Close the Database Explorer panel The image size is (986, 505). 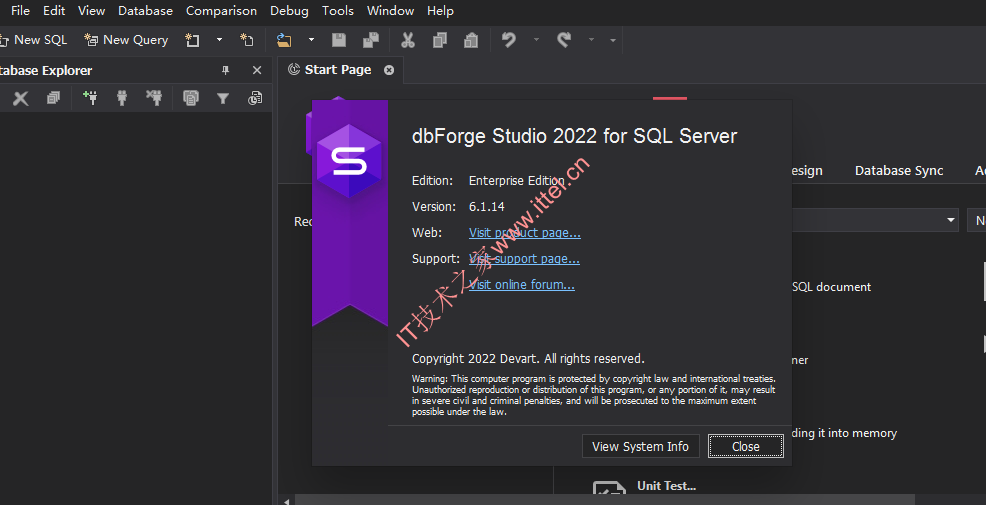[x=257, y=70]
